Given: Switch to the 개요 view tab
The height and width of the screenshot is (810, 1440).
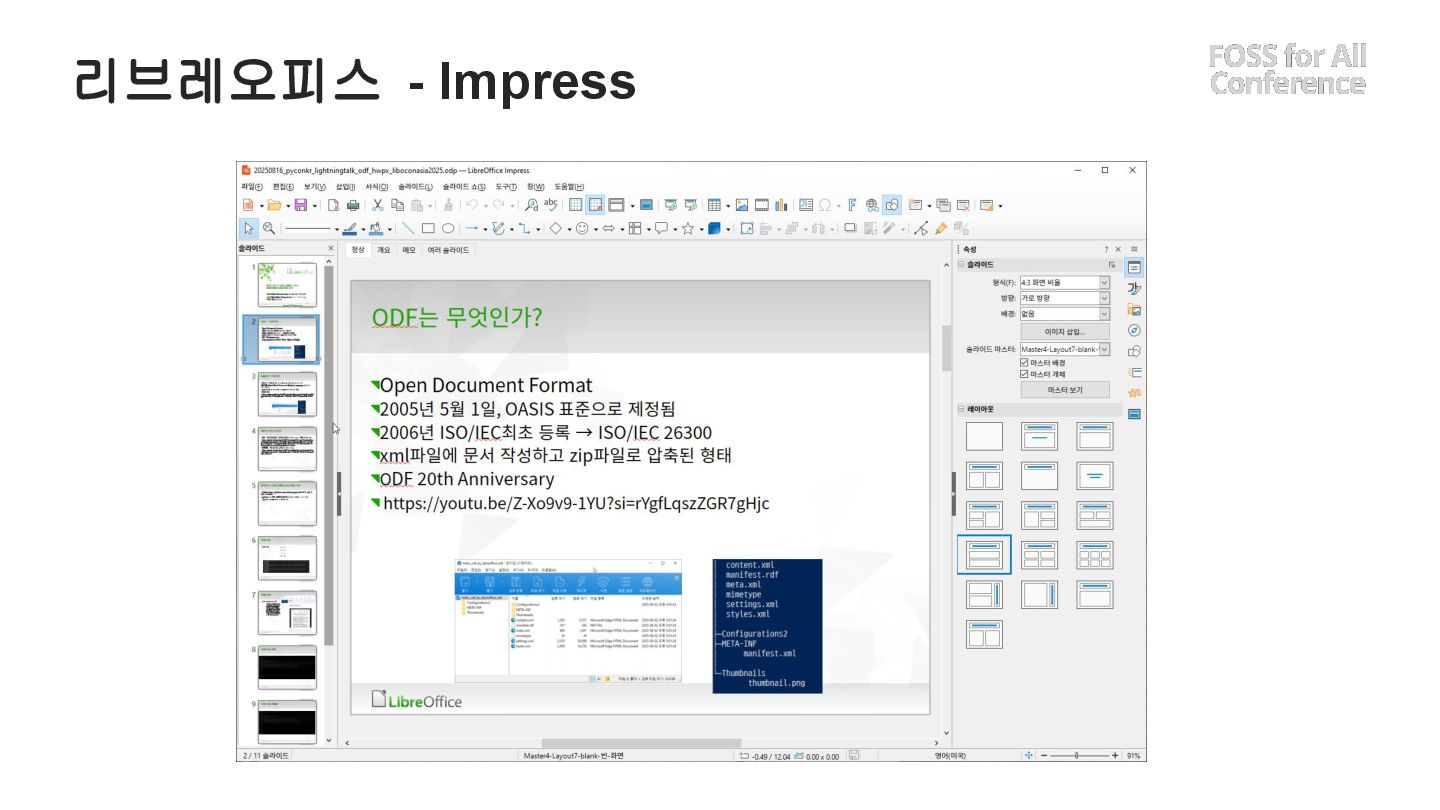Looking at the screenshot, I should tap(383, 250).
